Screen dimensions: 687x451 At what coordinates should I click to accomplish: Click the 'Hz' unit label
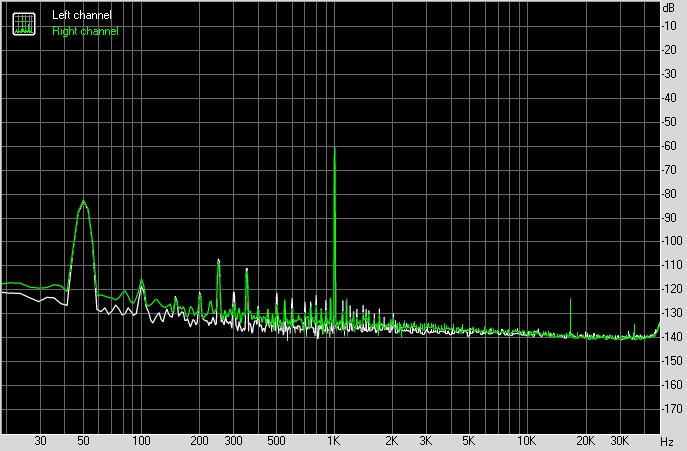[x=667, y=441]
